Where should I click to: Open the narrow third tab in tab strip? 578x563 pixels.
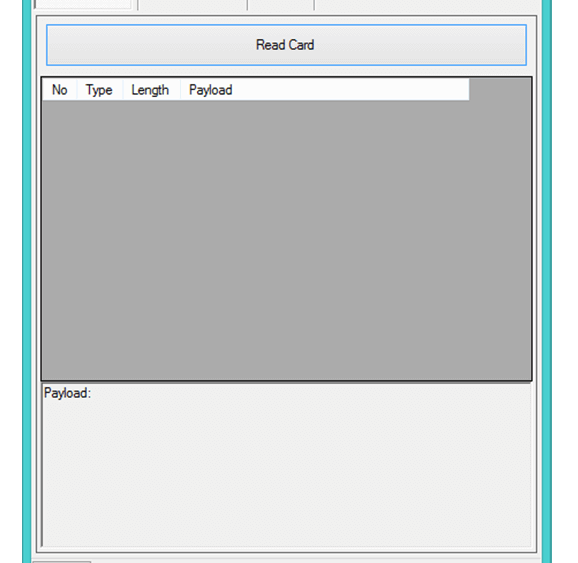click(281, 4)
